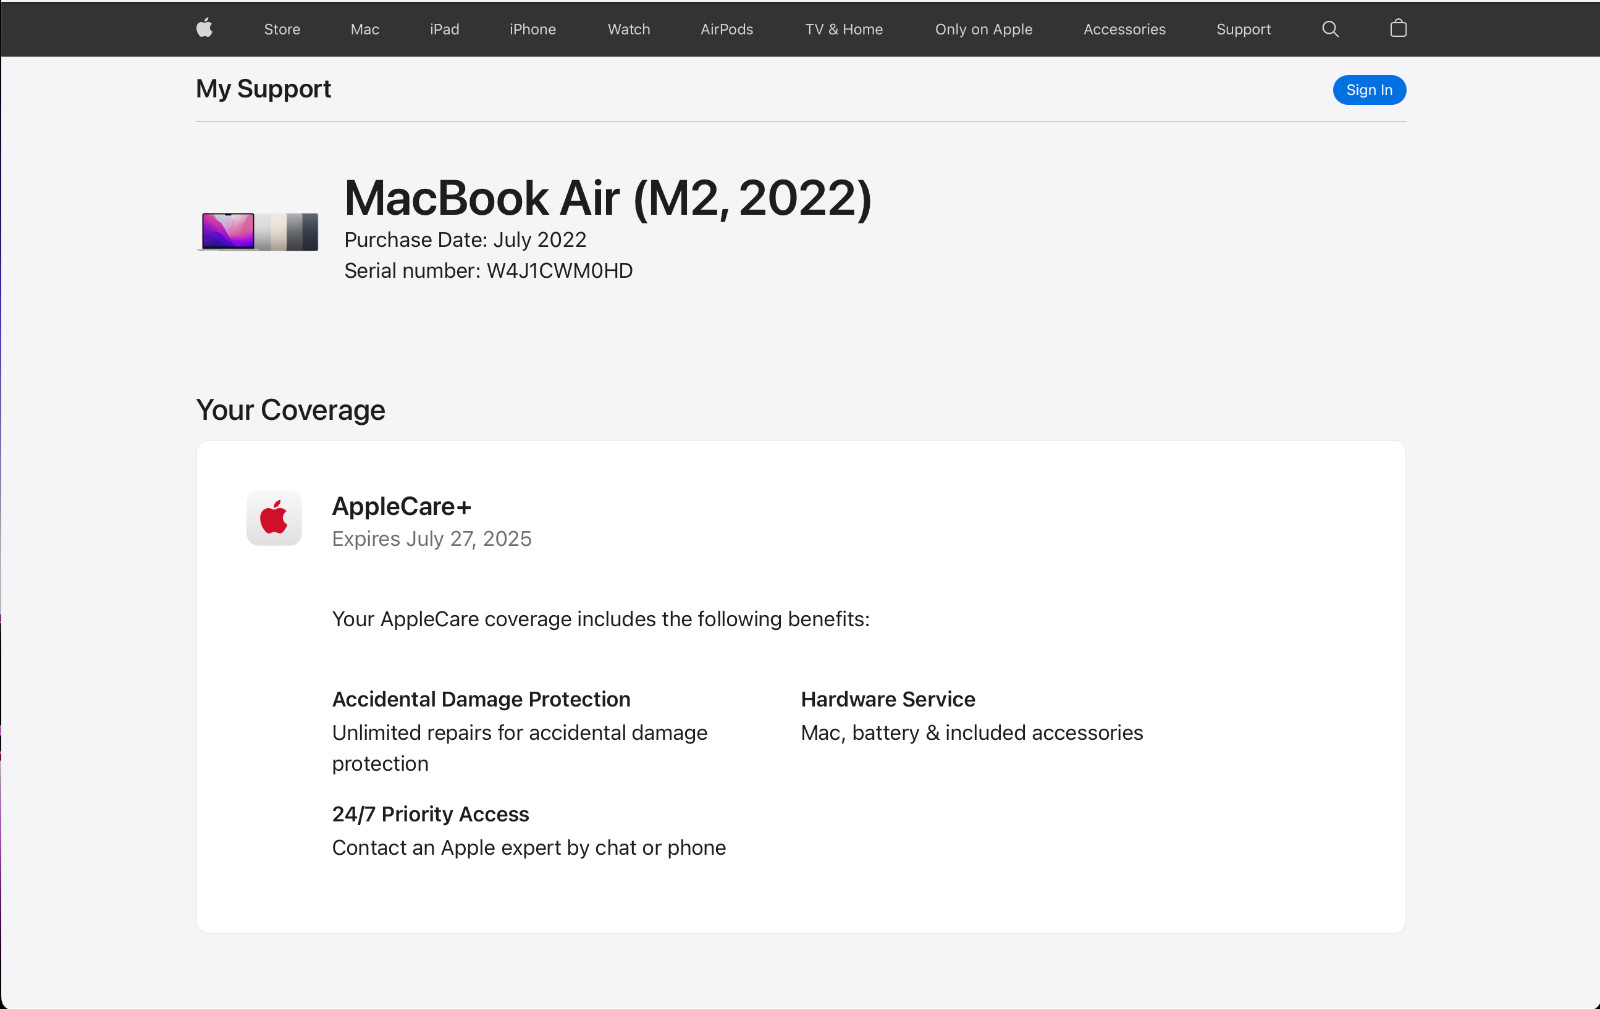Open the Support menu
This screenshot has width=1600, height=1009.
tap(1244, 29)
